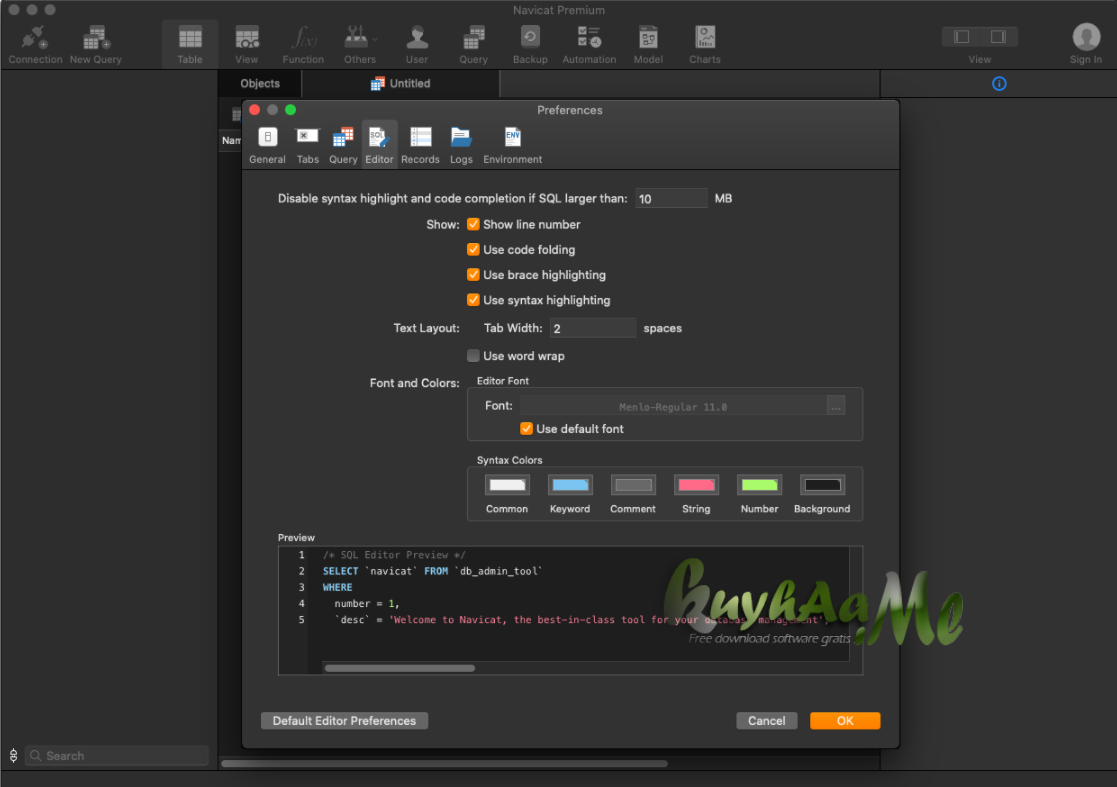Confirm preferences with OK button
Image resolution: width=1117 pixels, height=787 pixels.
pos(845,721)
